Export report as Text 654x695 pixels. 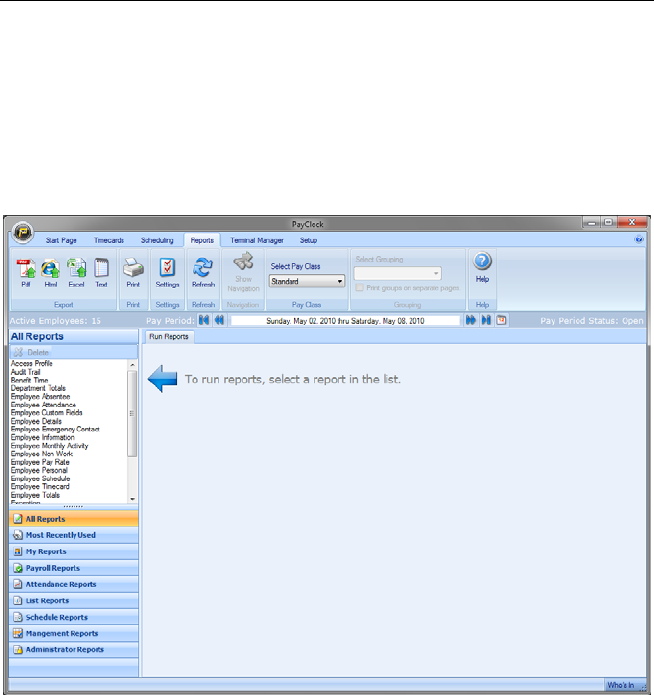coord(102,273)
